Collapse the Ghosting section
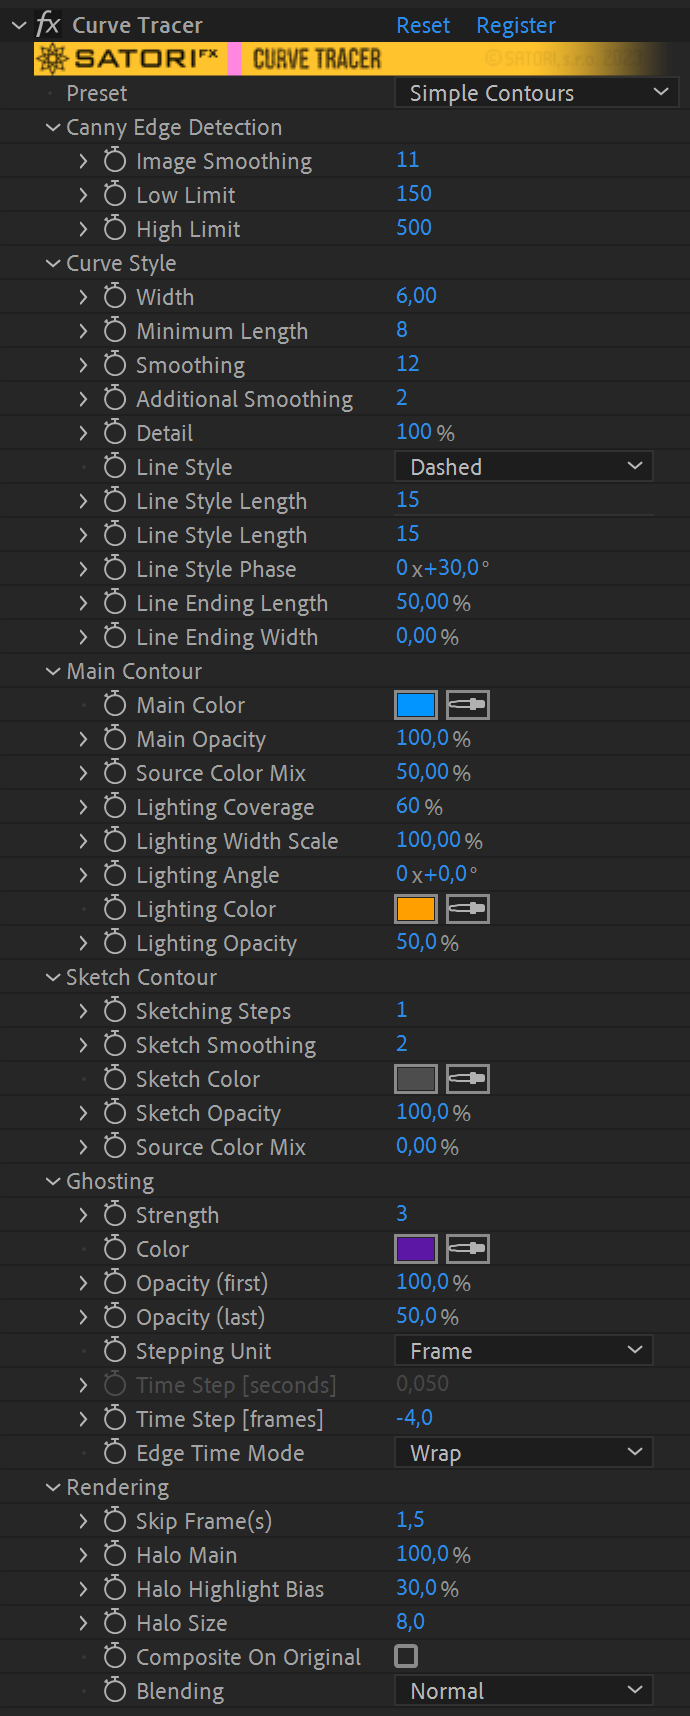Screen dimensions: 690x1716 53,1182
